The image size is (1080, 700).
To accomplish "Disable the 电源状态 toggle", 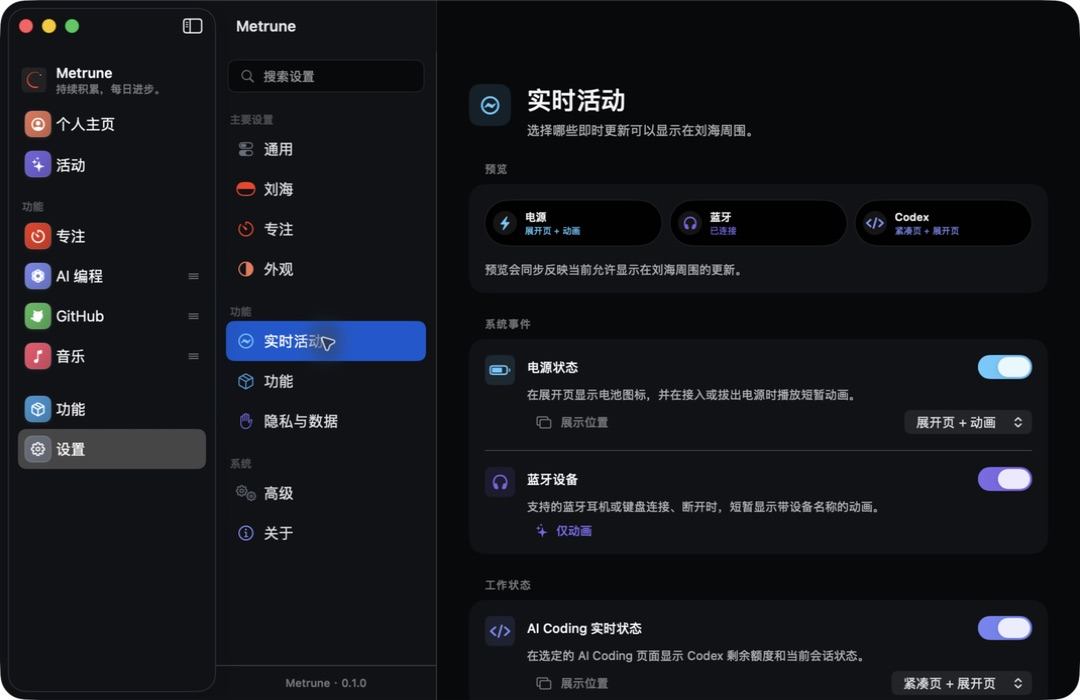I will coord(1004,367).
